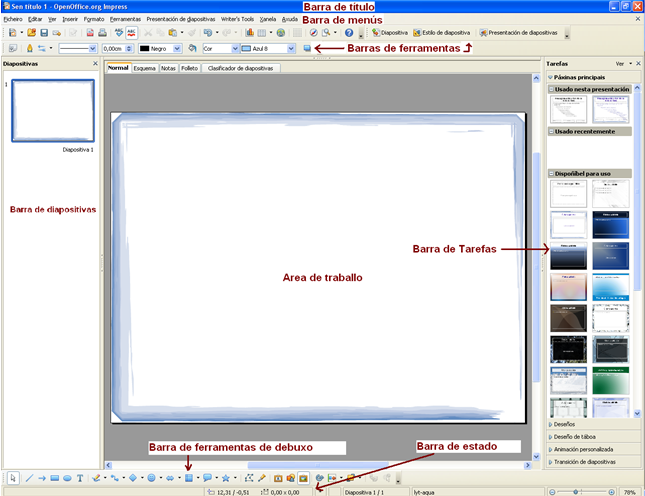This screenshot has width=645, height=496.
Task: Click the Zoom magnifier icon
Action: coord(326,32)
